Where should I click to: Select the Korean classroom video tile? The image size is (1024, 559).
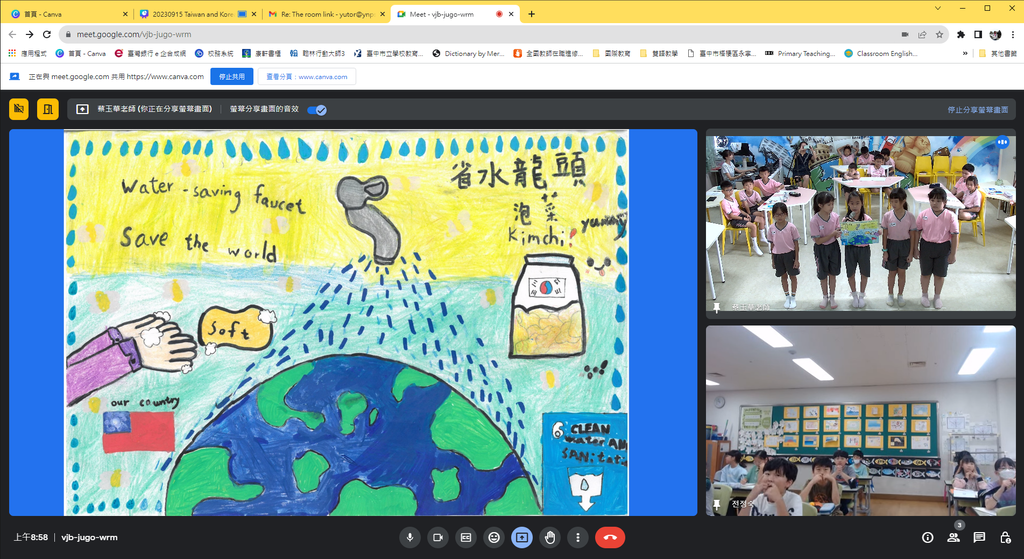coord(861,421)
